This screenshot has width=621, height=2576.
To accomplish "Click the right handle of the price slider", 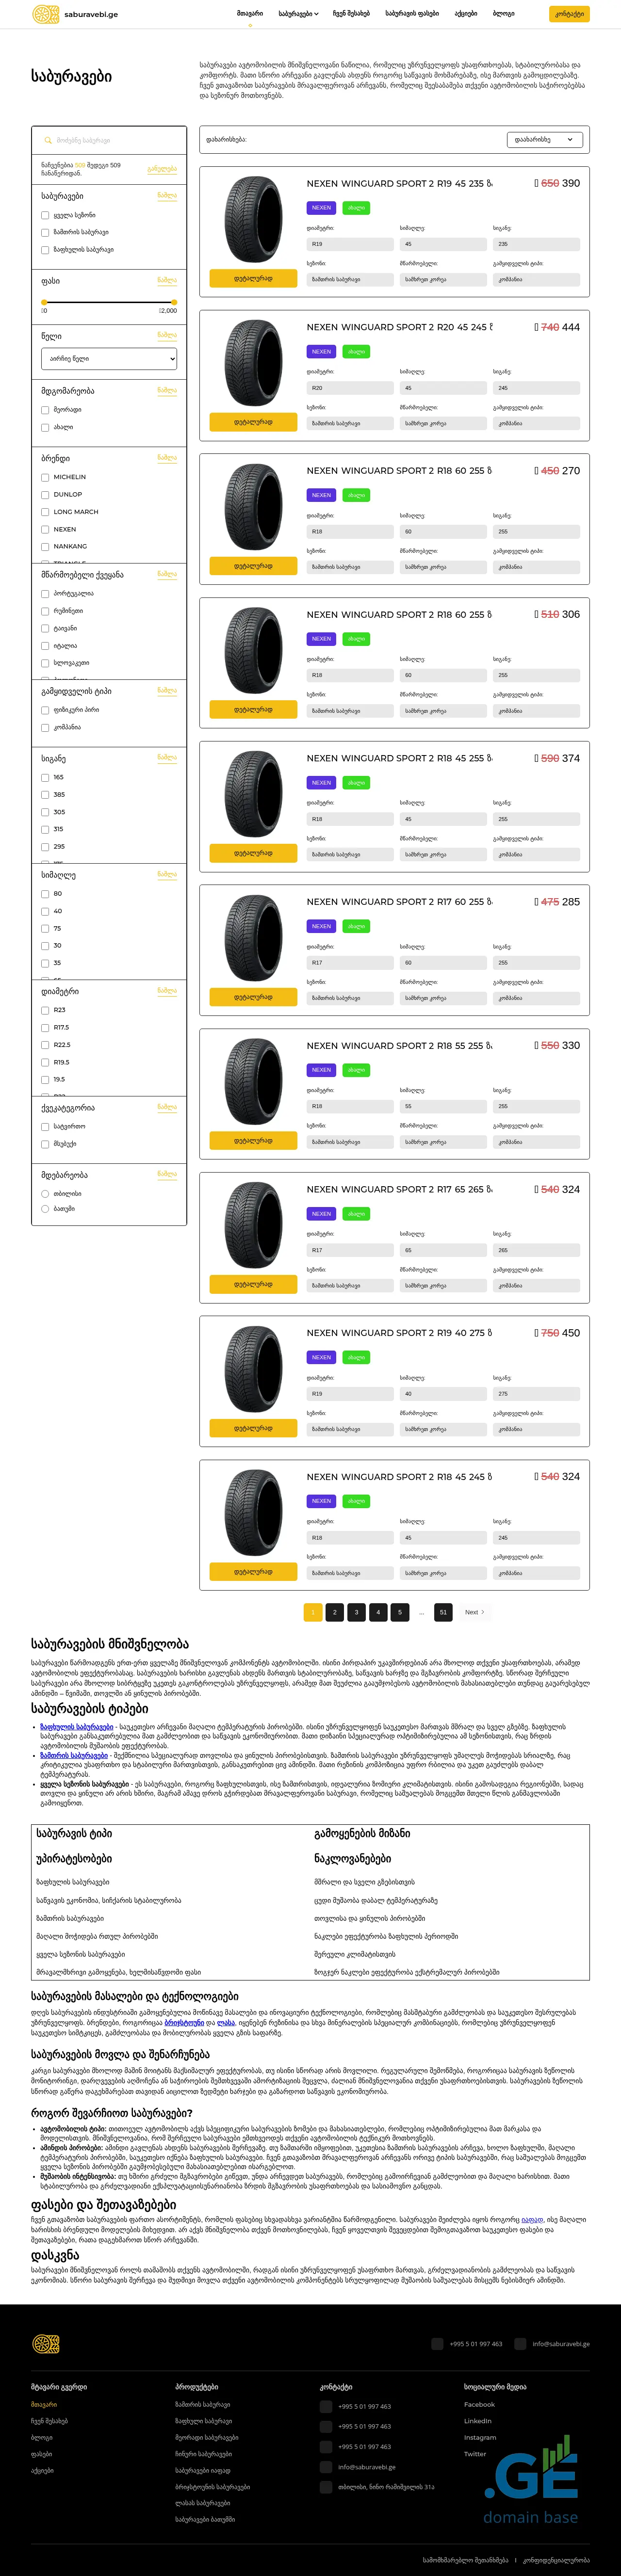I will 174,301.
